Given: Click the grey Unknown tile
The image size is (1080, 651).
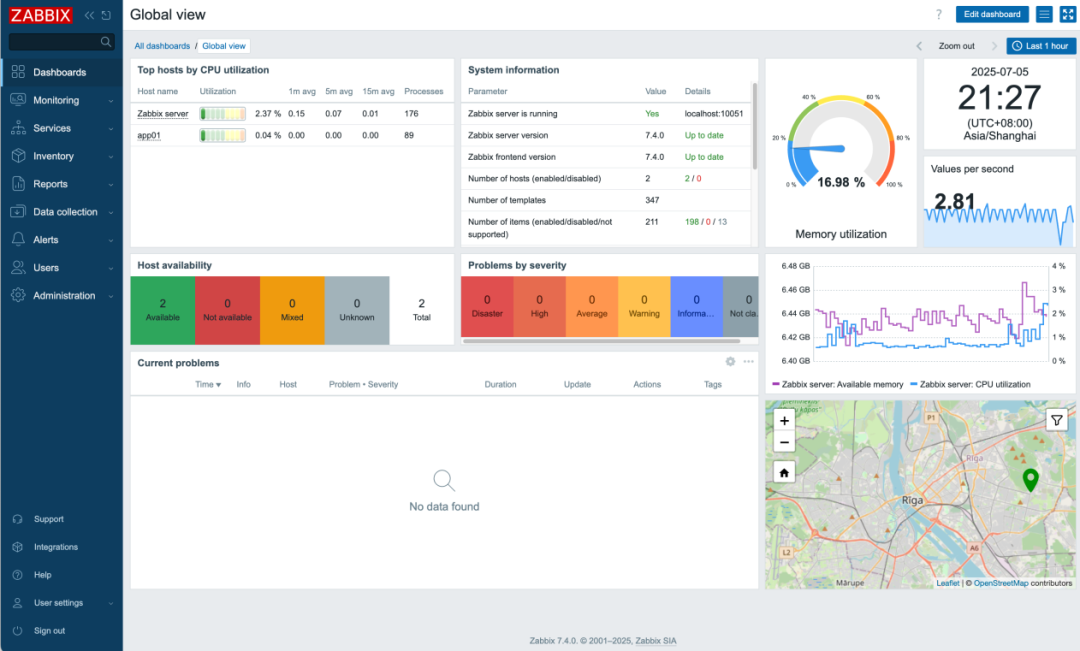Looking at the screenshot, I should [x=357, y=310].
